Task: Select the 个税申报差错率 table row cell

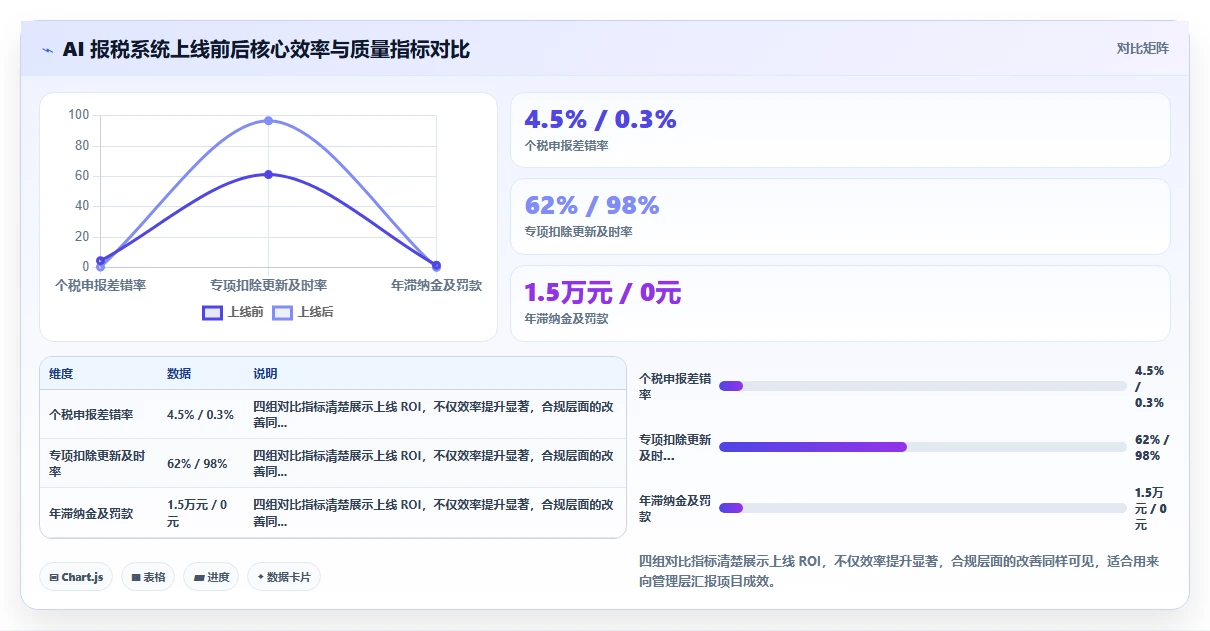Action: (x=99, y=414)
